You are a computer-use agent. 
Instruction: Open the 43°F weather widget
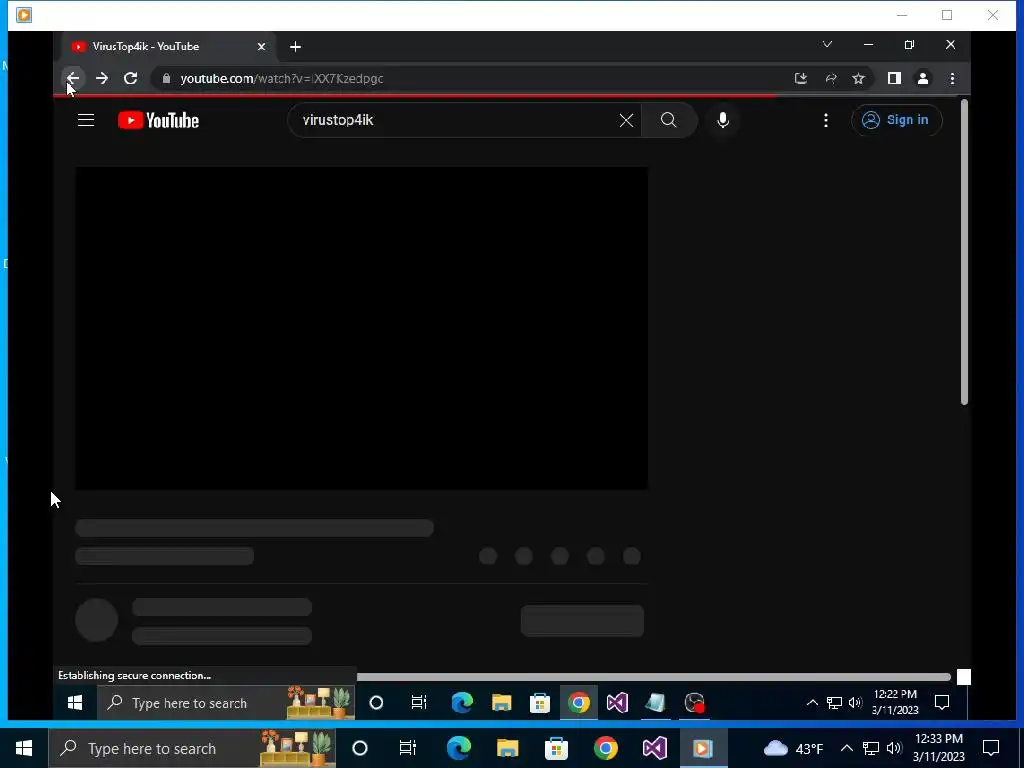point(793,748)
